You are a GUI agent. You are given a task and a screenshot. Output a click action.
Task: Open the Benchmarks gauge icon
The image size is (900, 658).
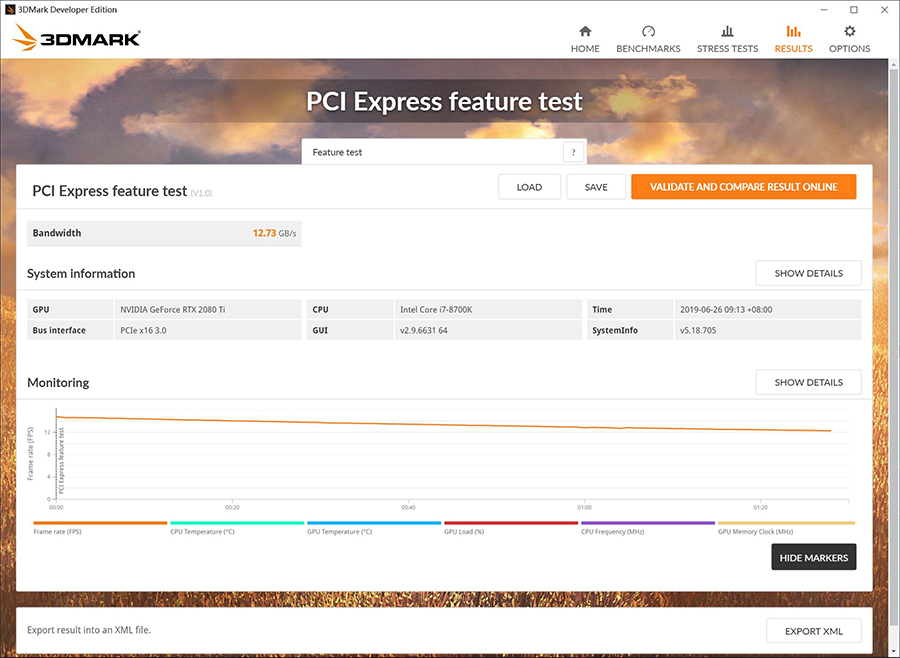pos(648,31)
